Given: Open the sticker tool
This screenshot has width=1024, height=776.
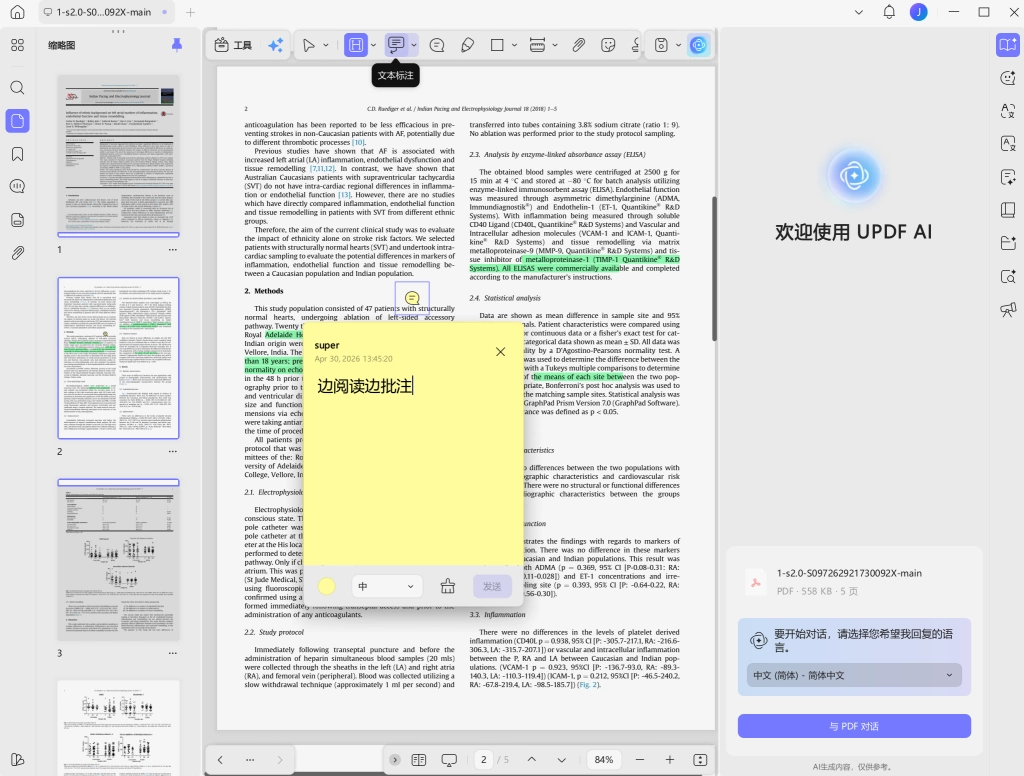Looking at the screenshot, I should coord(608,45).
